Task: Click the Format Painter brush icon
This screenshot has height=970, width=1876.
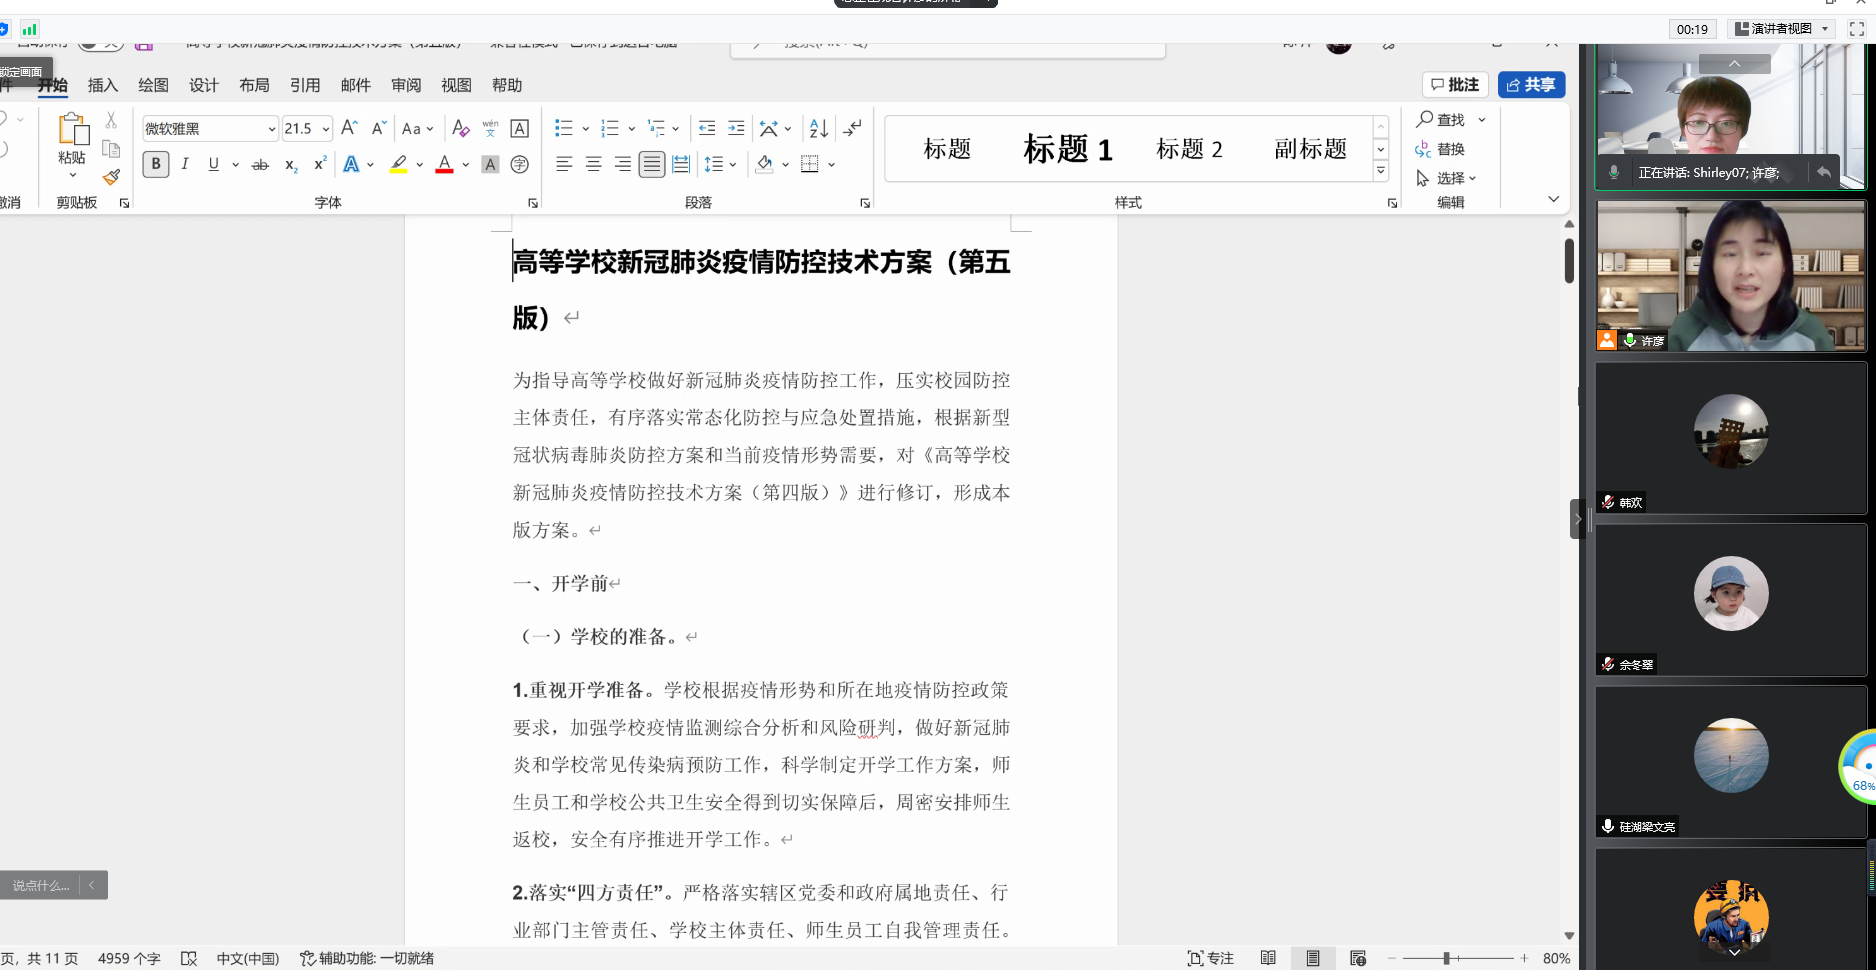Action: (x=111, y=177)
